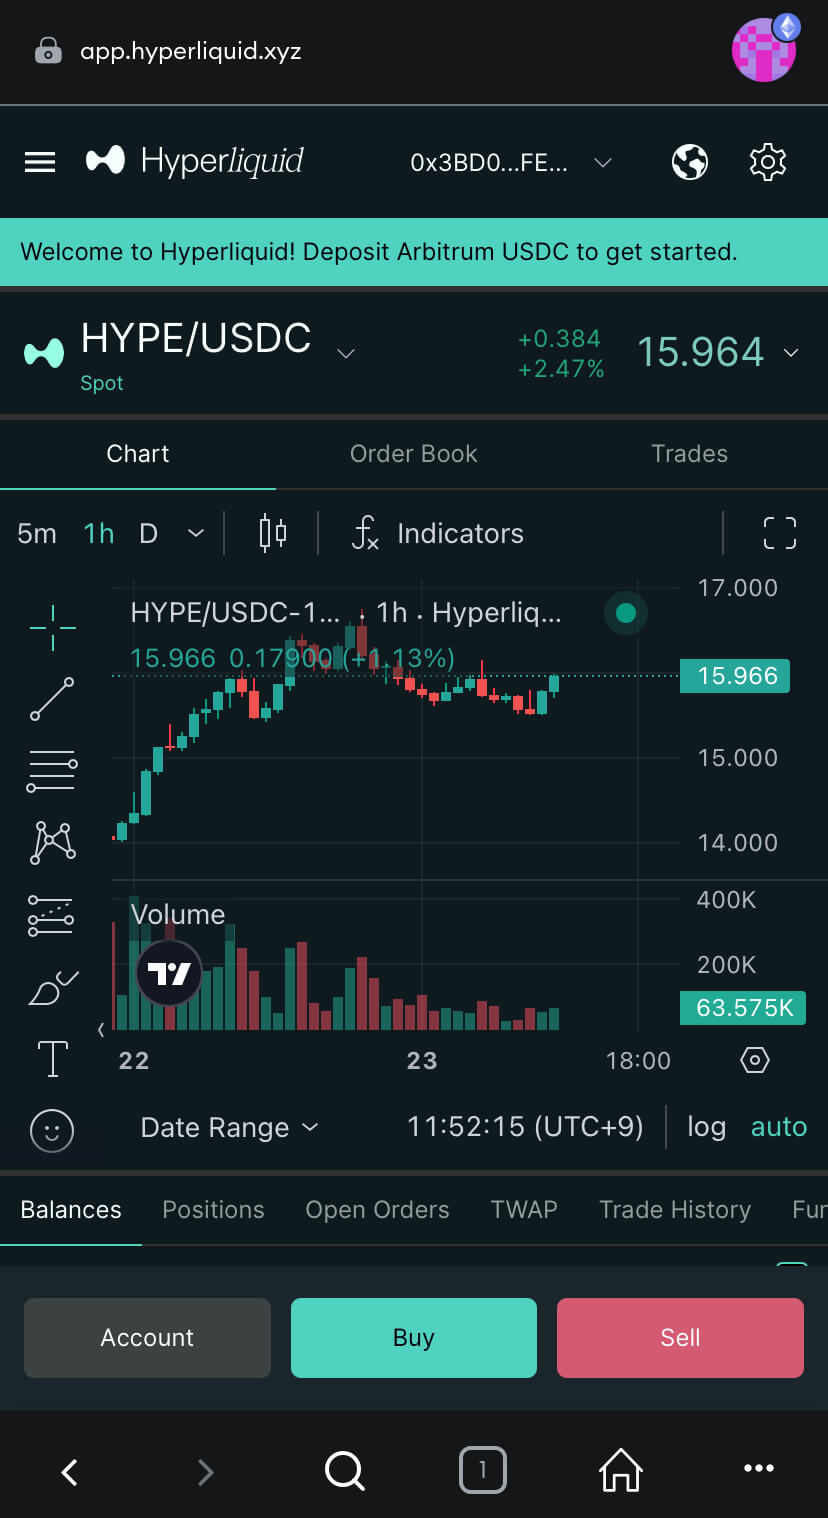Open the Fibonacci retracement tool
This screenshot has width=828, height=1518.
pos(52,772)
